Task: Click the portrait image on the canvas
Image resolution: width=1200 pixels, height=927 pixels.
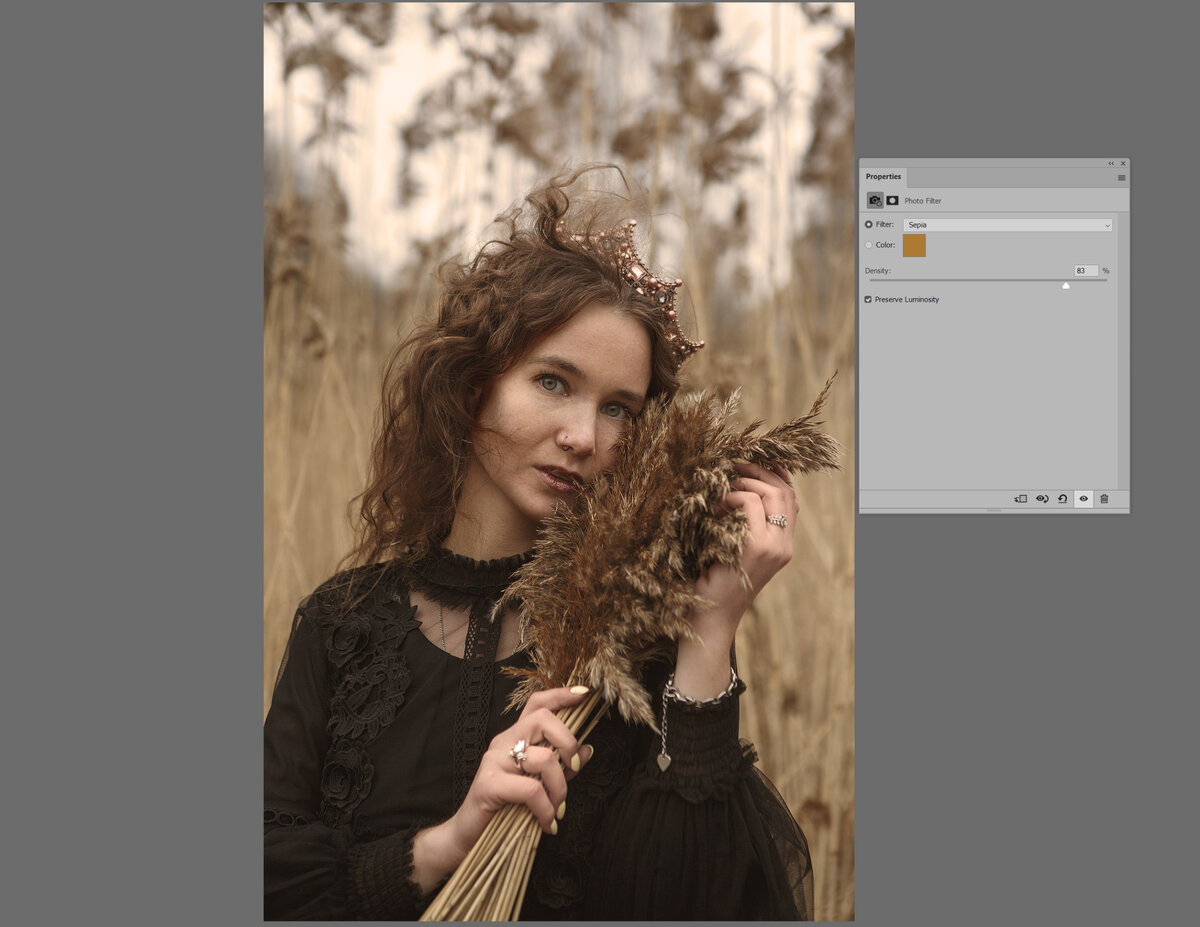Action: [559, 461]
